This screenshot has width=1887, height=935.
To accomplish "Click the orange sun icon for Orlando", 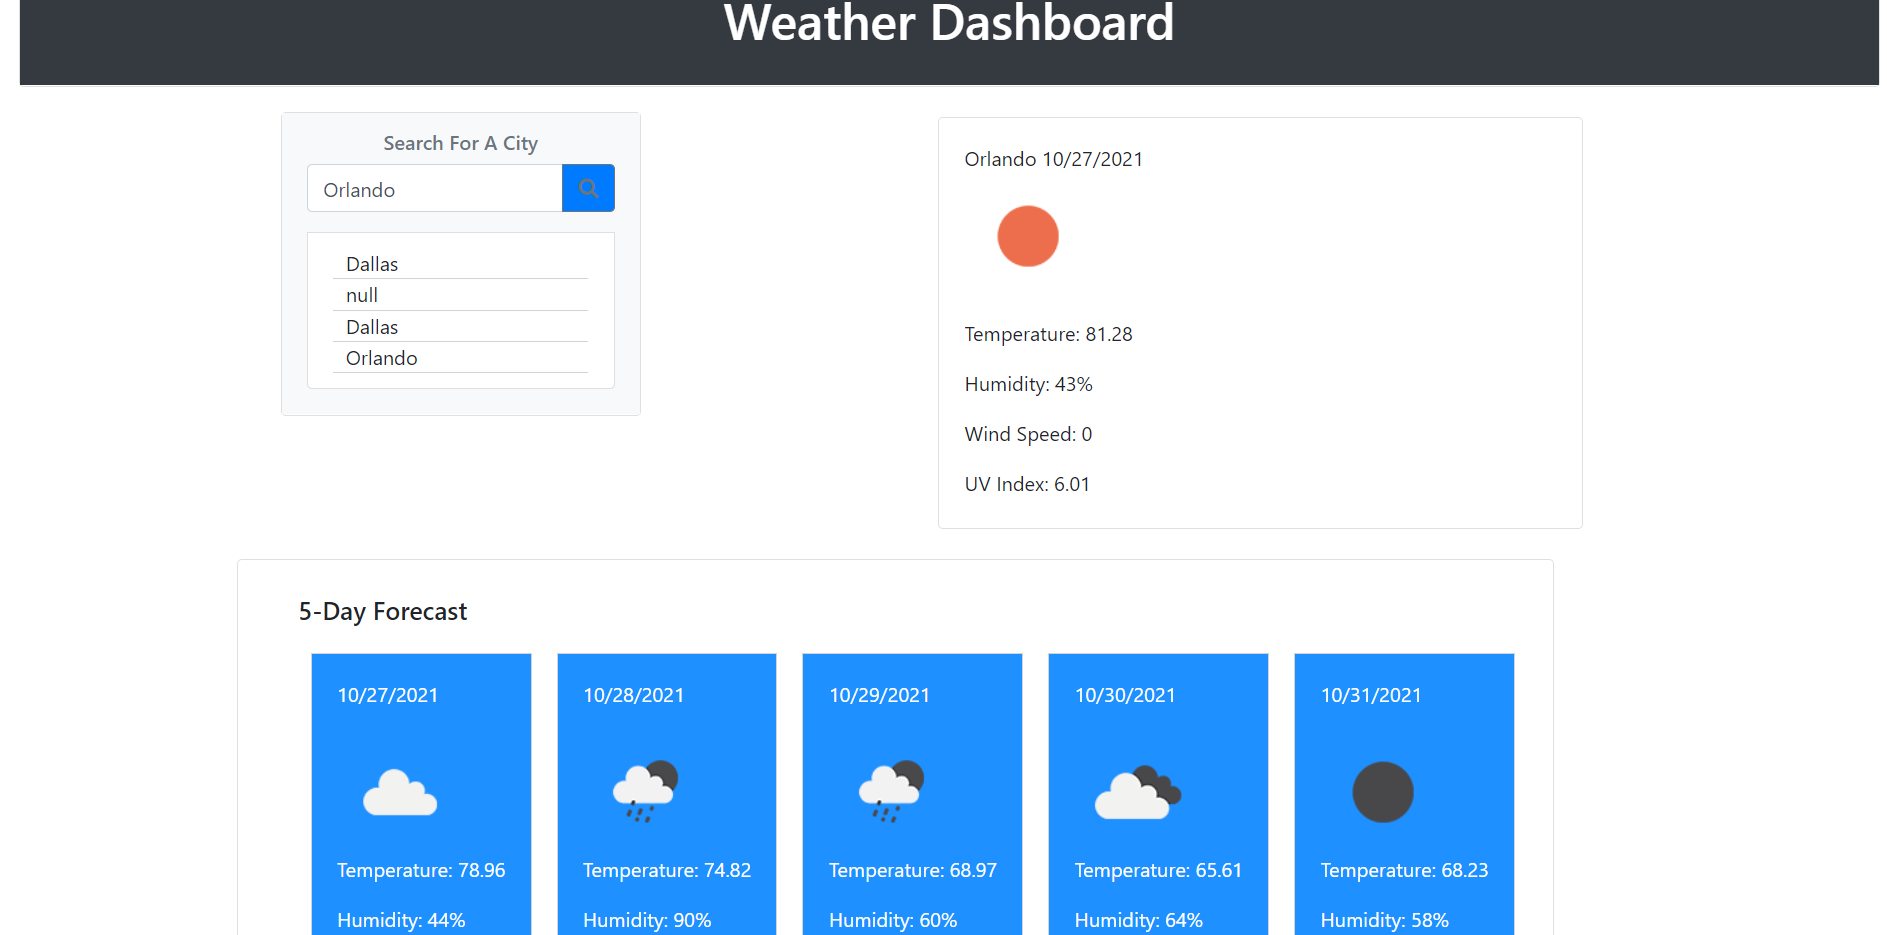I will (x=1027, y=236).
